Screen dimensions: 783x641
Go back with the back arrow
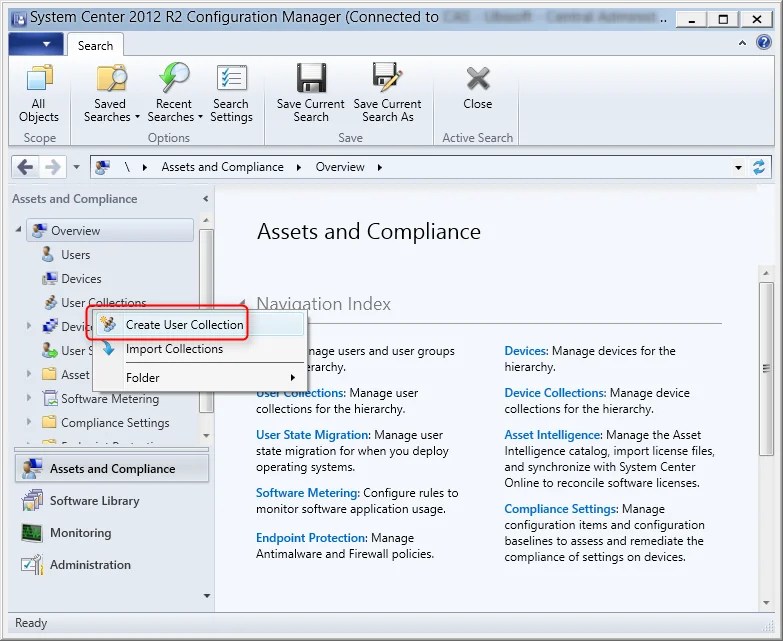click(25, 167)
